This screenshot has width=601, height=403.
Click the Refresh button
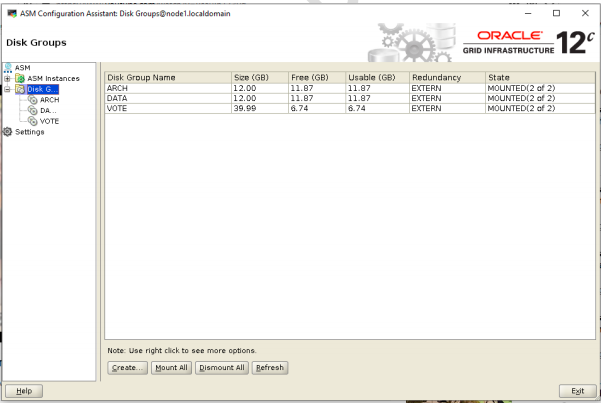coord(270,368)
